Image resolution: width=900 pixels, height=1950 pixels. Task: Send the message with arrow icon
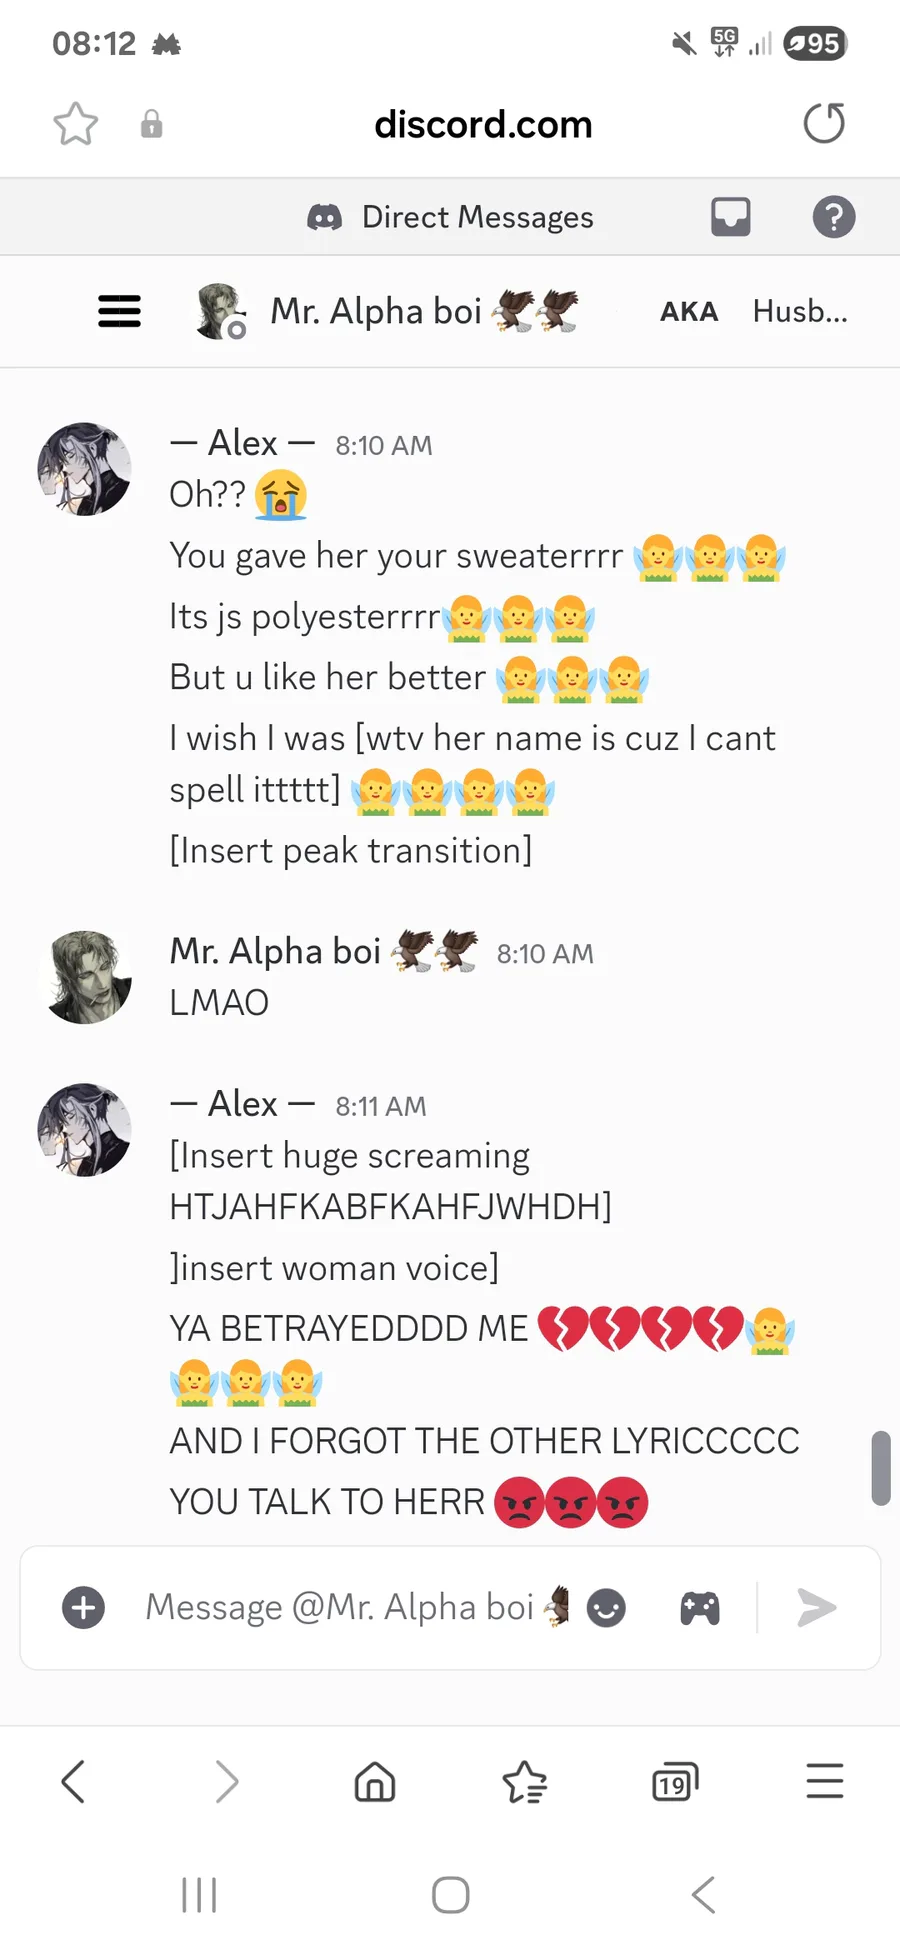click(x=816, y=1608)
